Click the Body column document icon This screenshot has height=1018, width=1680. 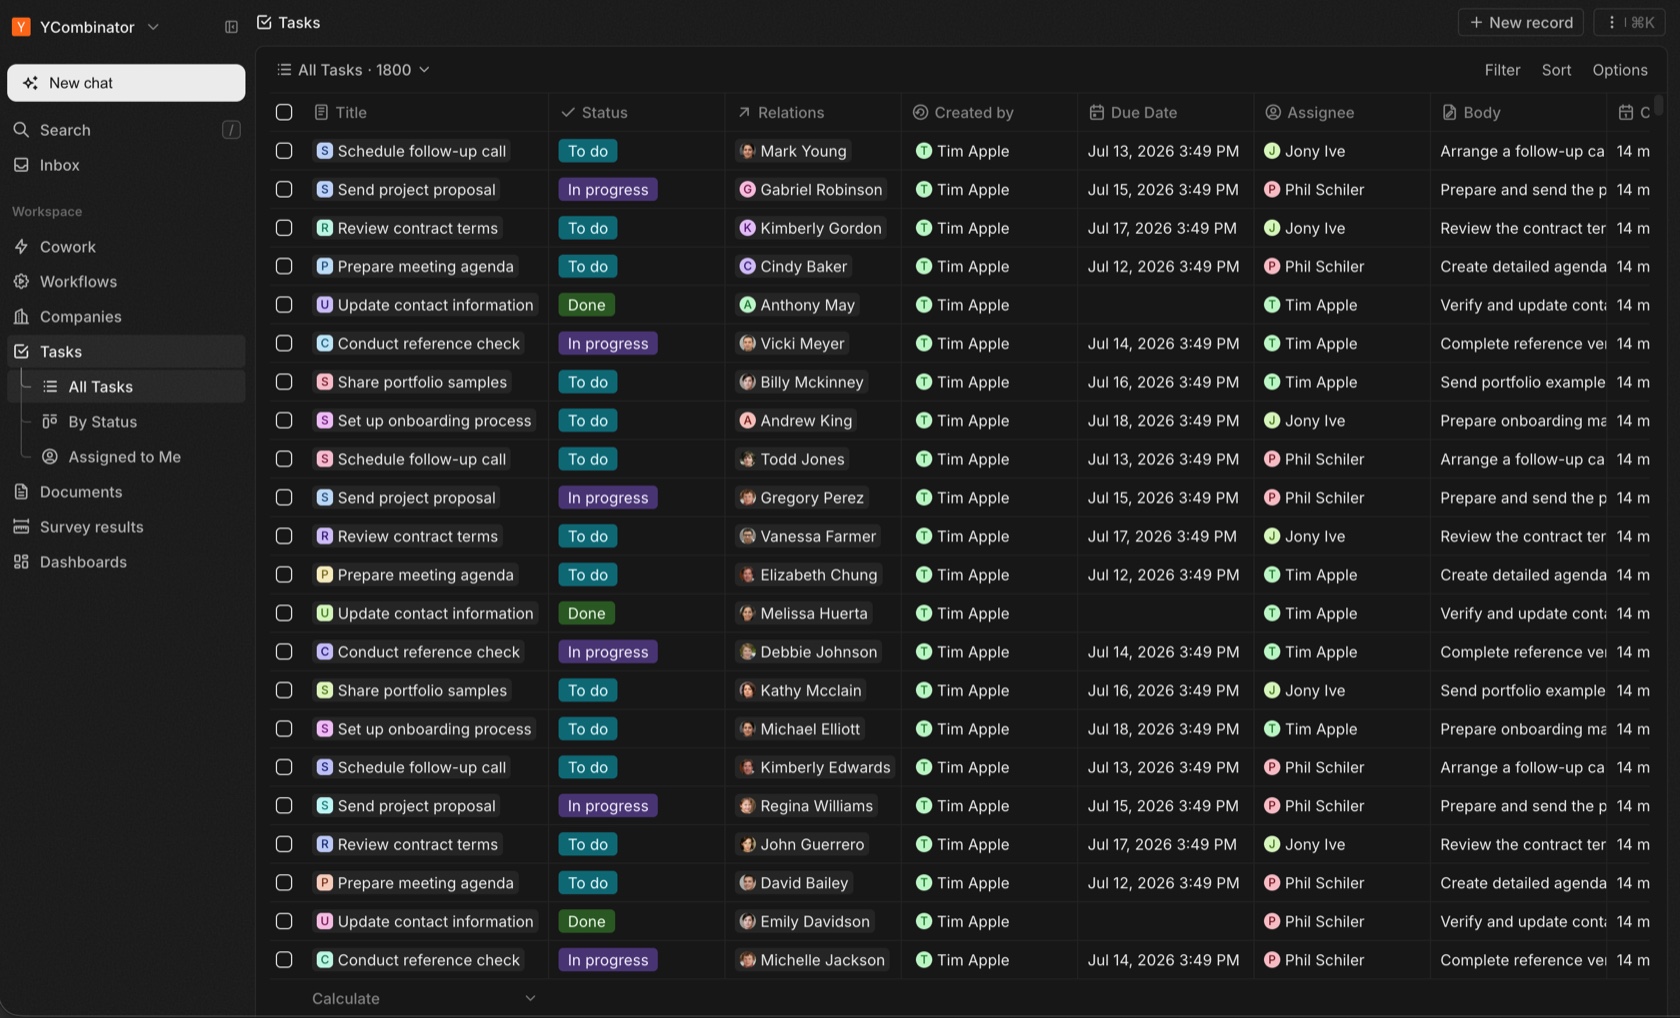point(1449,112)
